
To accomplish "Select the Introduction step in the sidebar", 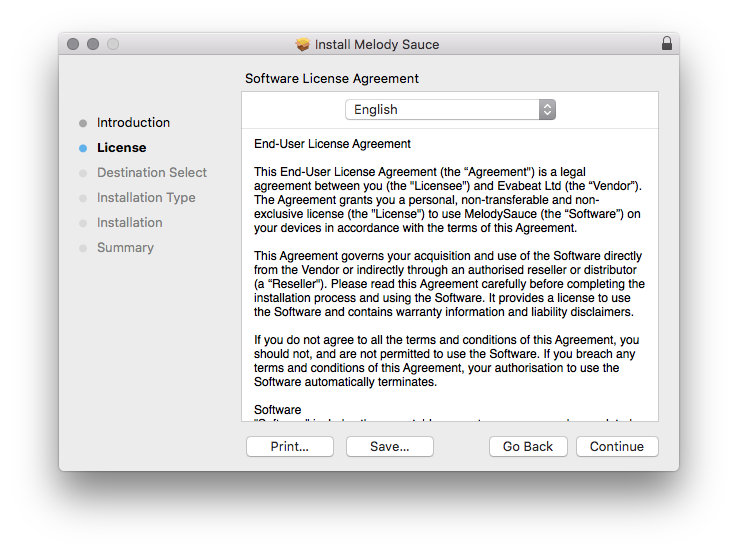I will (x=133, y=123).
